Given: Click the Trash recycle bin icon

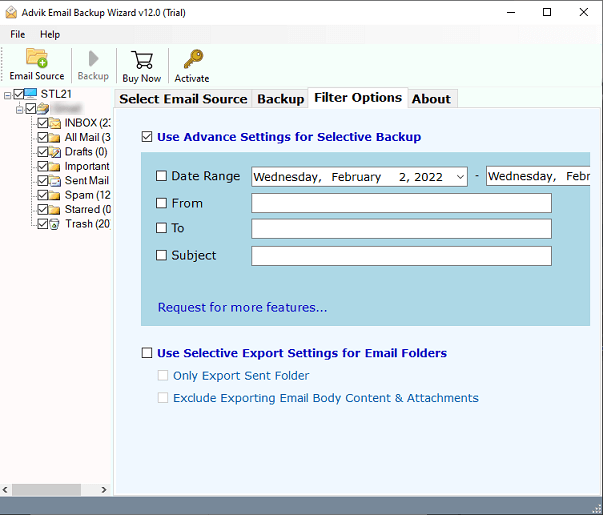Looking at the screenshot, I should (55, 224).
